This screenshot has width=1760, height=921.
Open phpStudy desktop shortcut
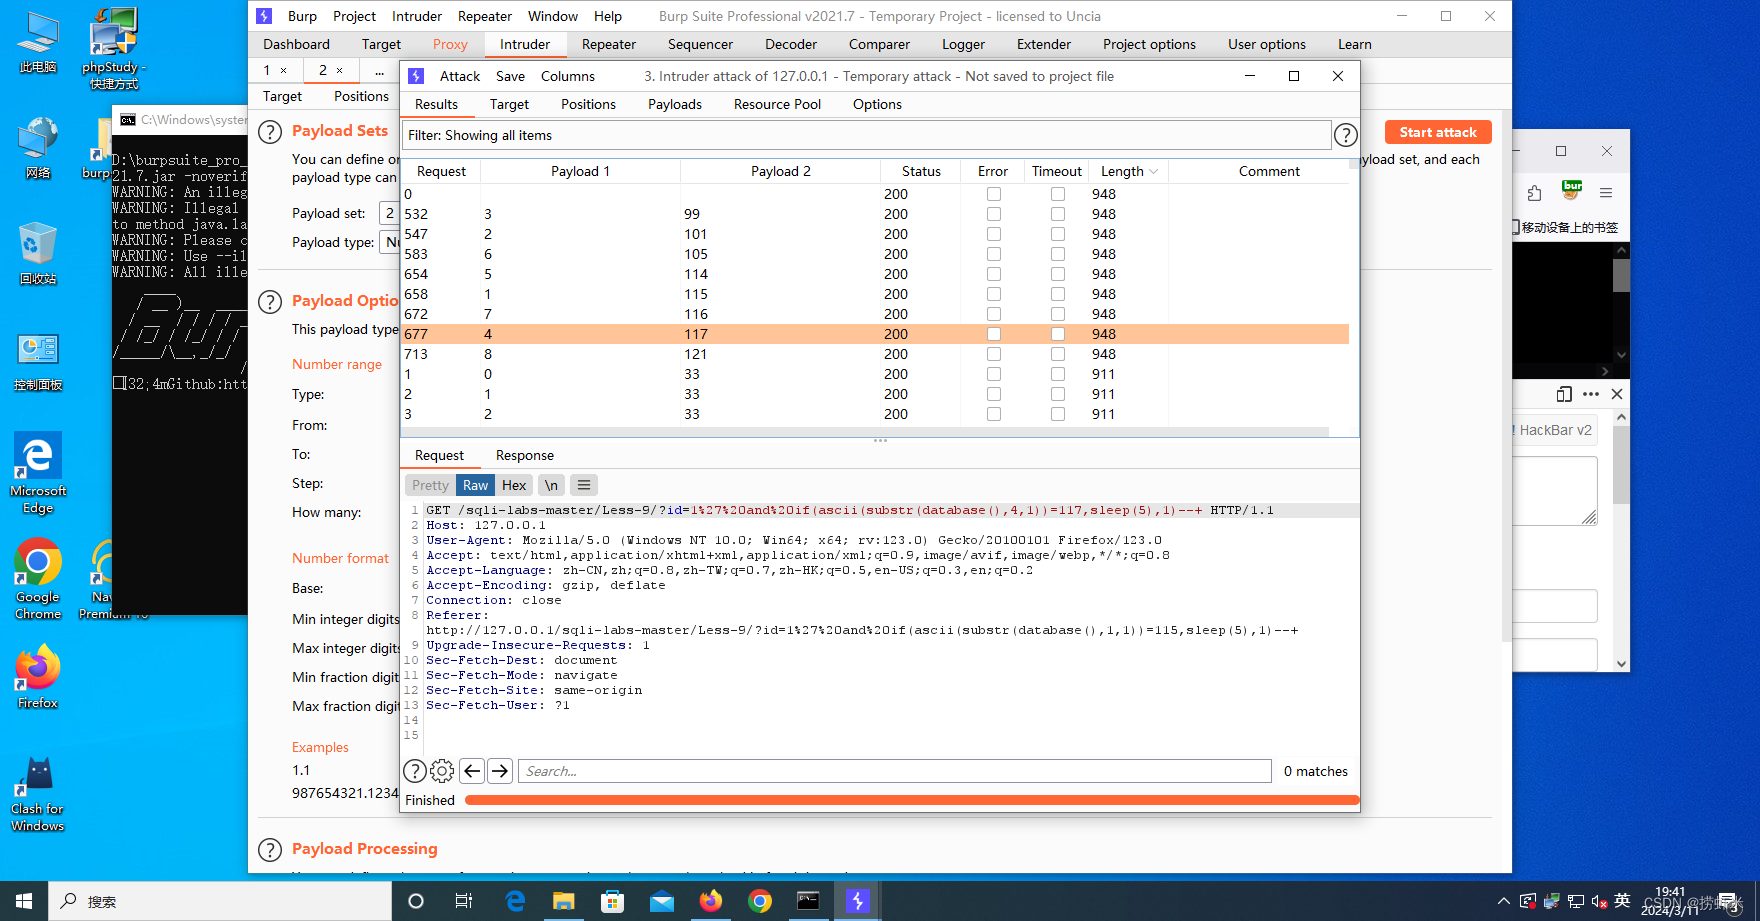114,49
